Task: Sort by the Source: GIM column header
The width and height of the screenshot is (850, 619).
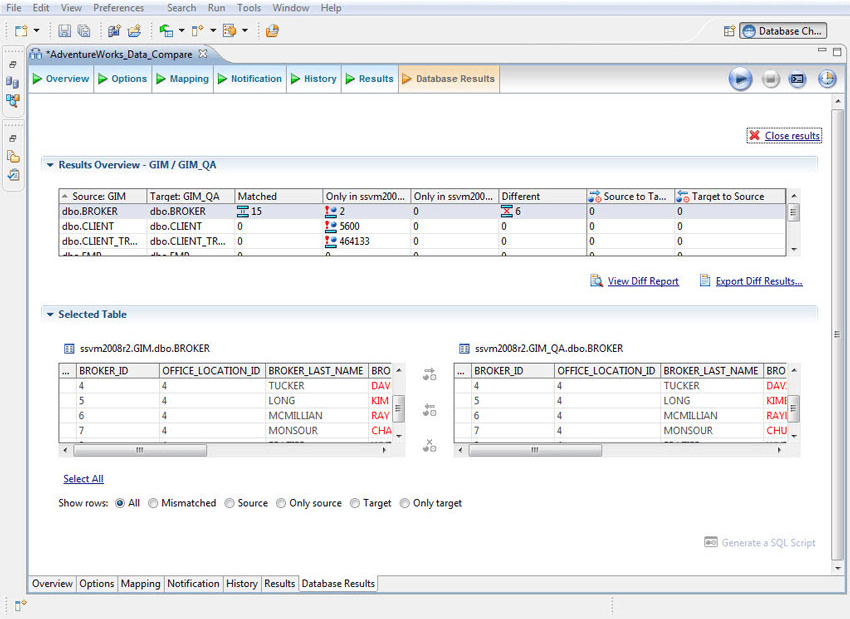Action: pos(102,196)
